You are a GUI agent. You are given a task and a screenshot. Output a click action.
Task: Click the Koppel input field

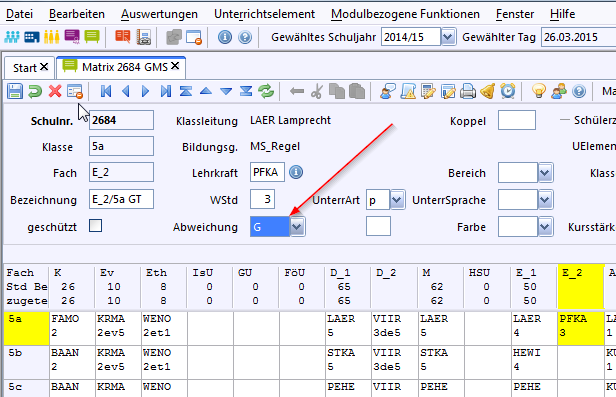[x=517, y=120]
